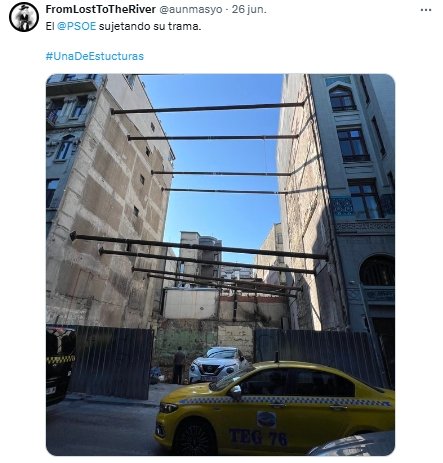Open the attached photo of braced buildings
443x463 pixels.
click(x=220, y=265)
